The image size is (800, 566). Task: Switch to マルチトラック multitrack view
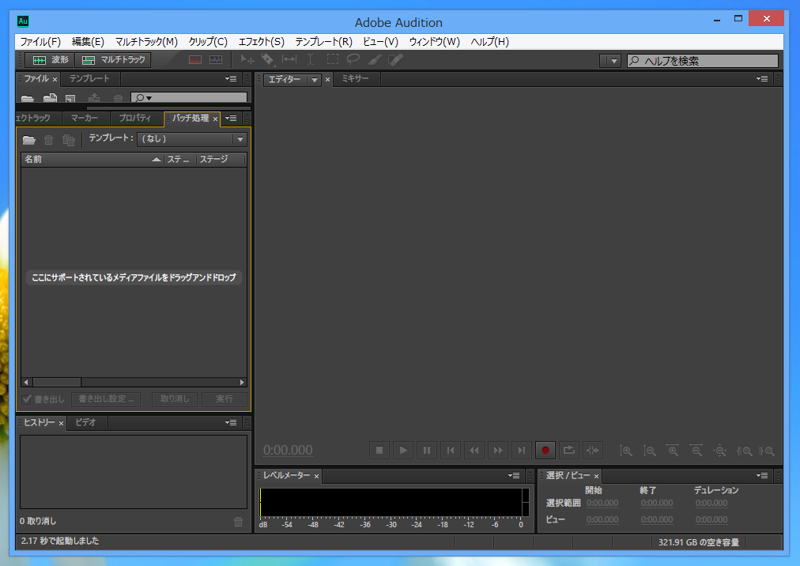pos(113,60)
